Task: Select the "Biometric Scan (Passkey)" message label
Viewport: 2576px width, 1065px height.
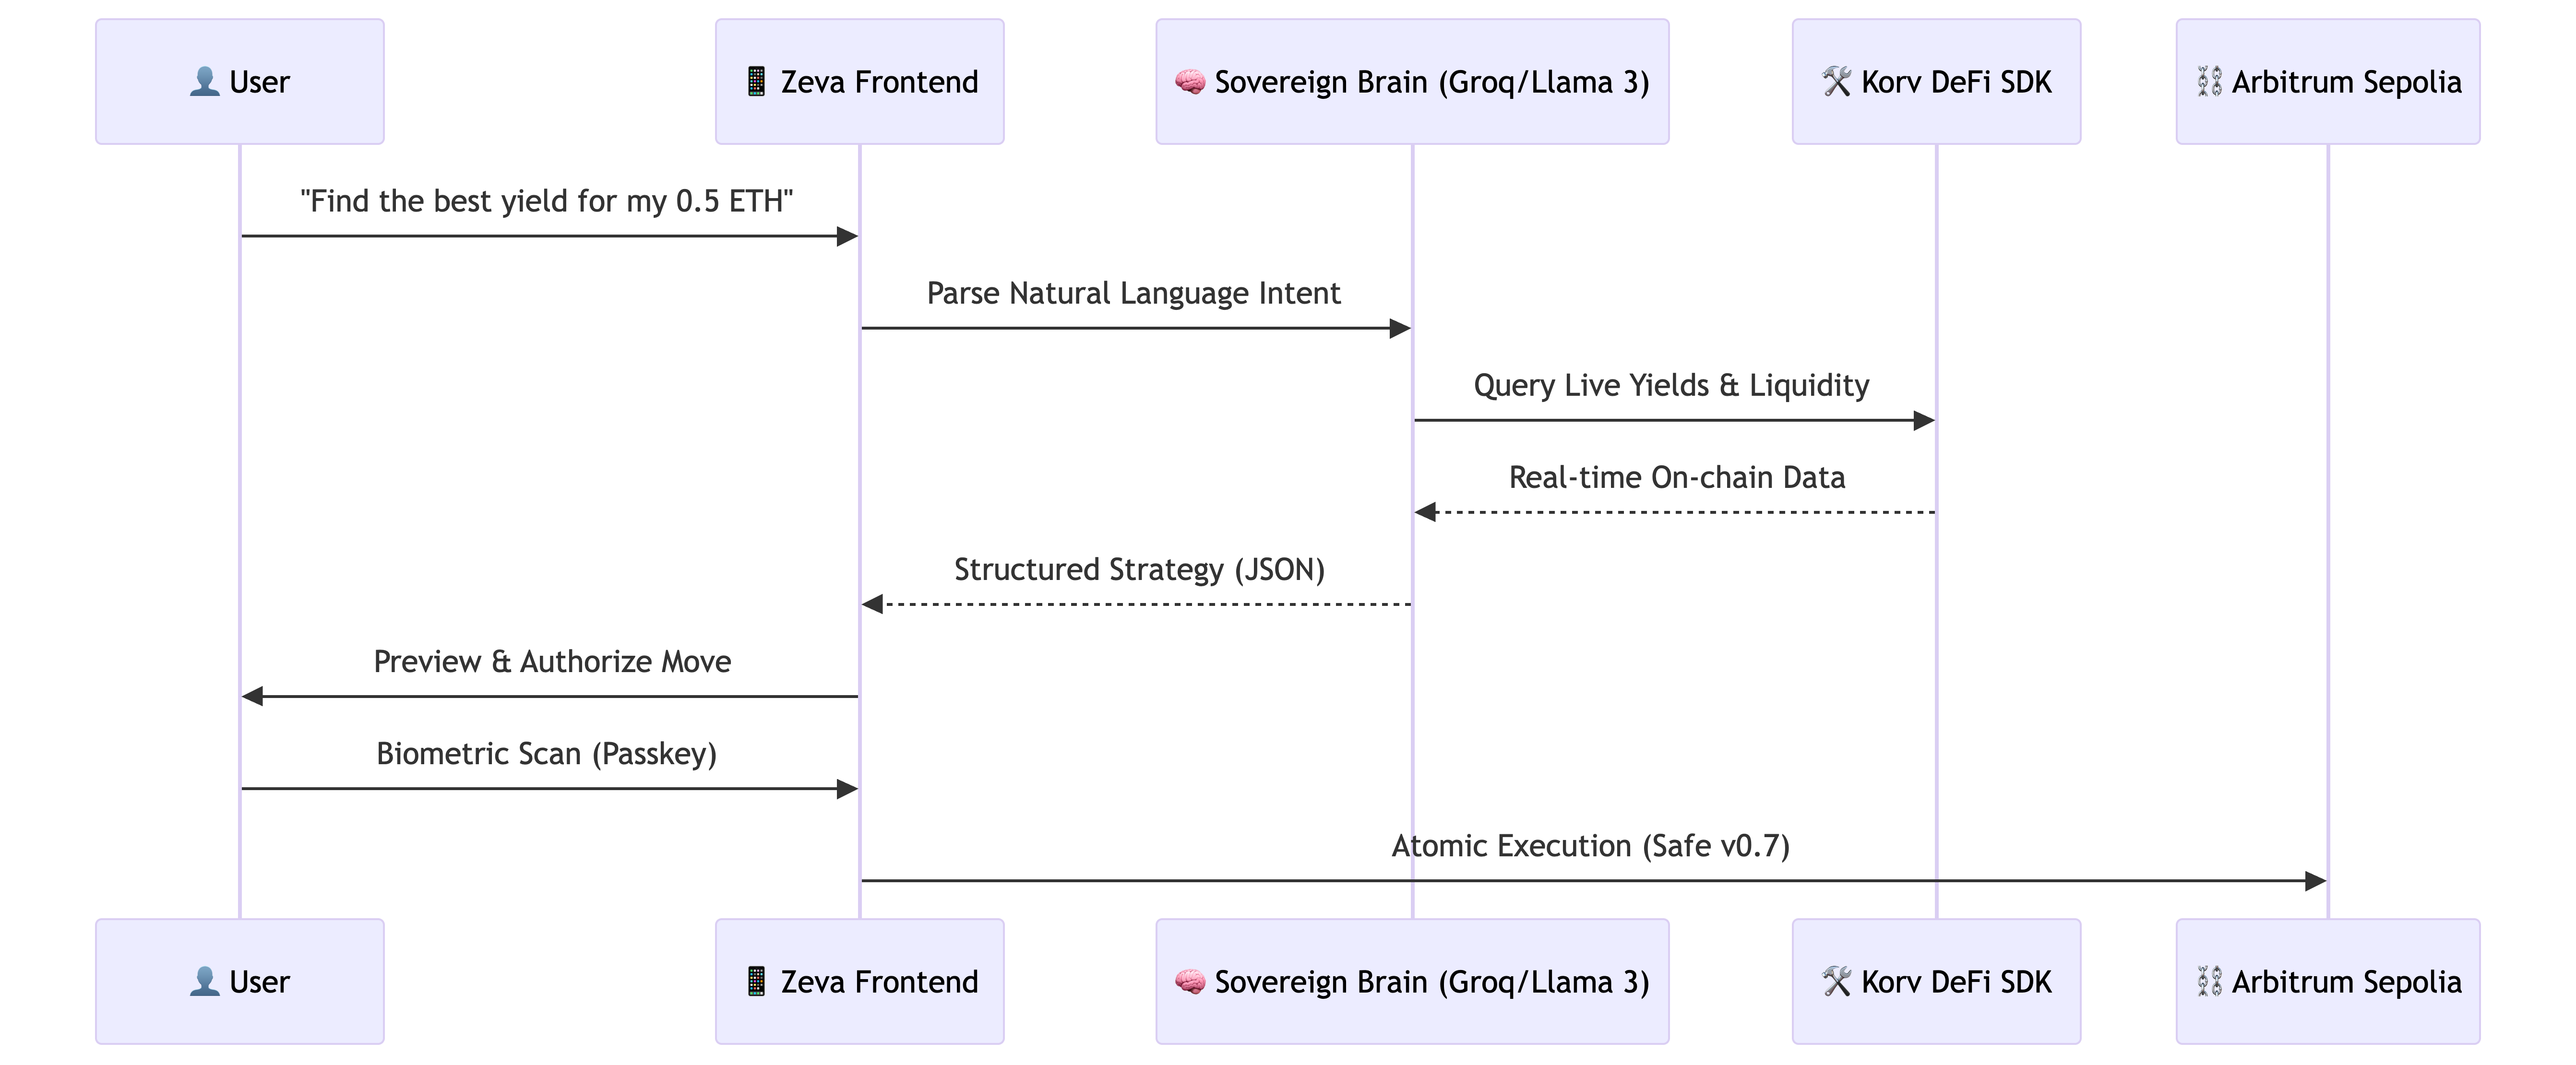Action: click(x=546, y=753)
